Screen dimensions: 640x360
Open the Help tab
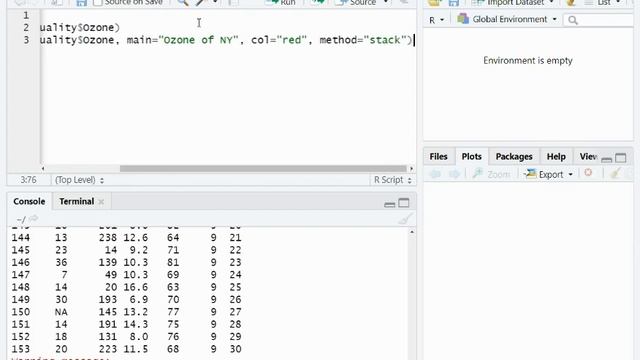coord(556,157)
